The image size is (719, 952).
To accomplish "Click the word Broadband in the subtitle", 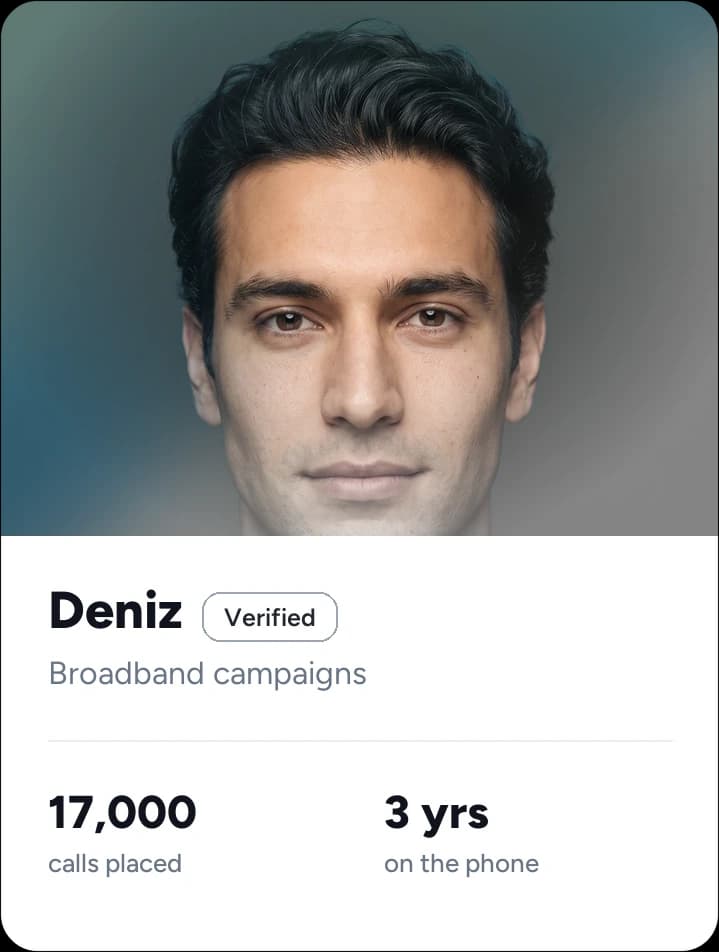I will pyautogui.click(x=126, y=674).
